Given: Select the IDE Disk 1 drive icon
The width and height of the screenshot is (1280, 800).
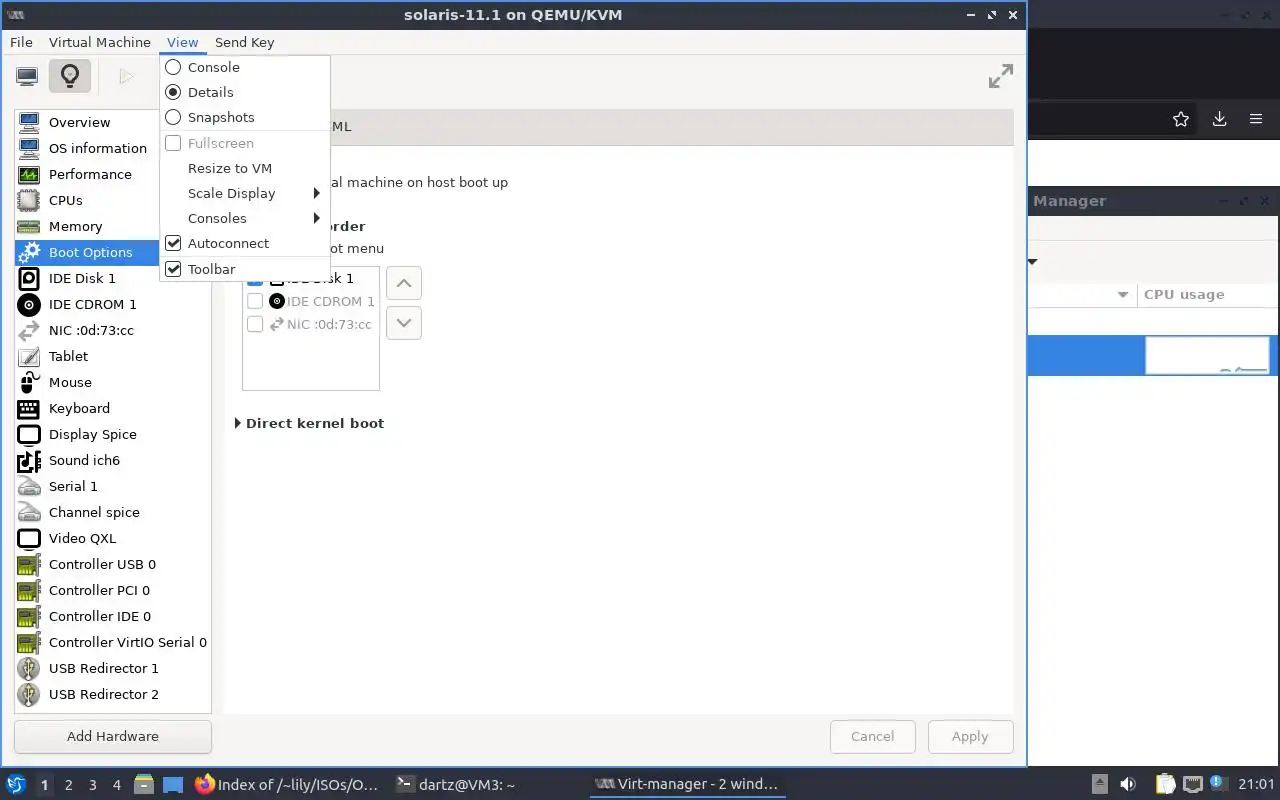Looking at the screenshot, I should 29,278.
